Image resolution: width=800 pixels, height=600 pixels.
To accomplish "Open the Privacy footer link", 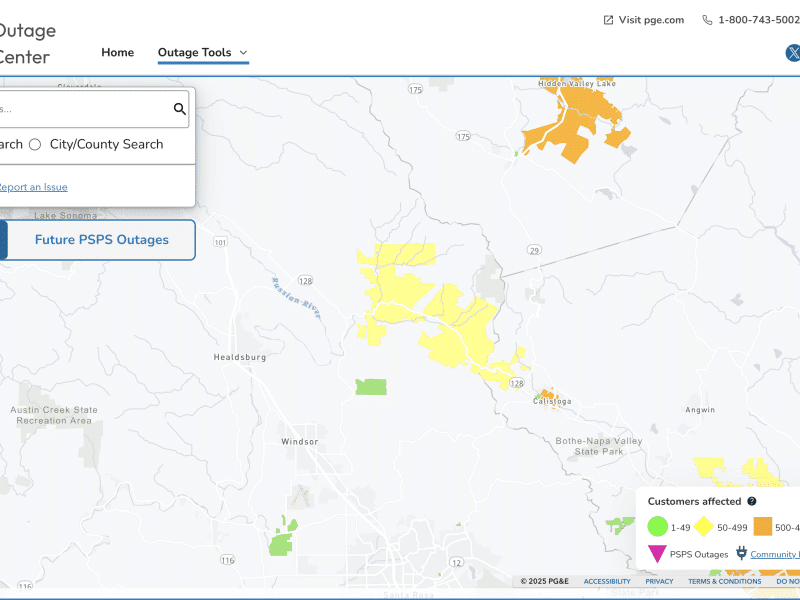I will tap(659, 581).
